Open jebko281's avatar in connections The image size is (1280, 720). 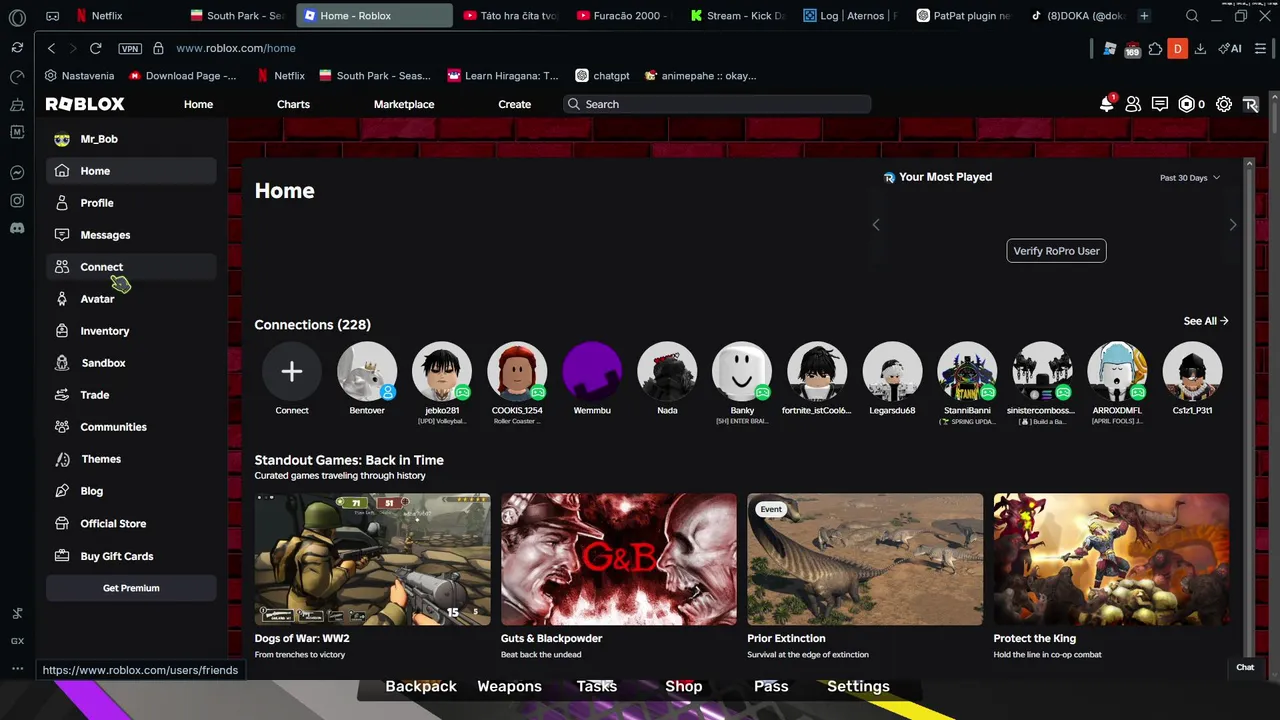(442, 372)
